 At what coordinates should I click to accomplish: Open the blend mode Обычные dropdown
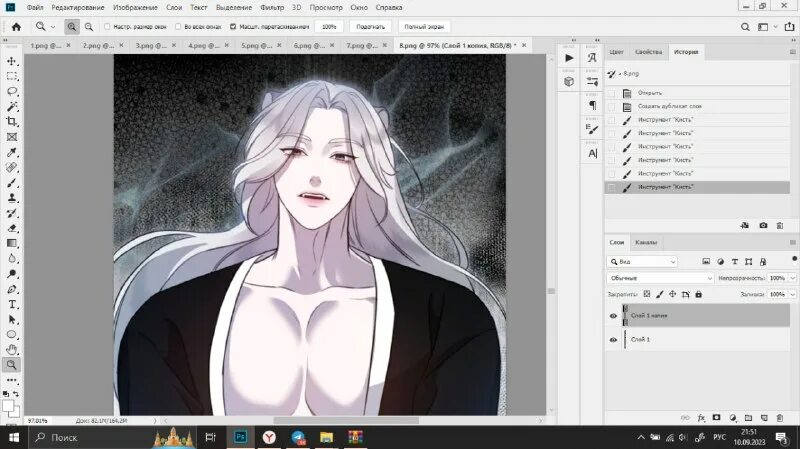click(660, 278)
